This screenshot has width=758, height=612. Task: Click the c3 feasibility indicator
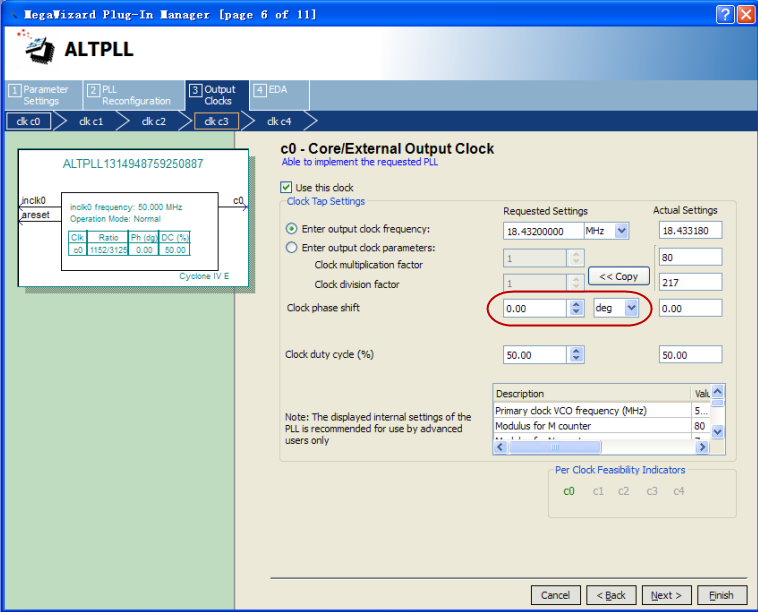tap(652, 491)
